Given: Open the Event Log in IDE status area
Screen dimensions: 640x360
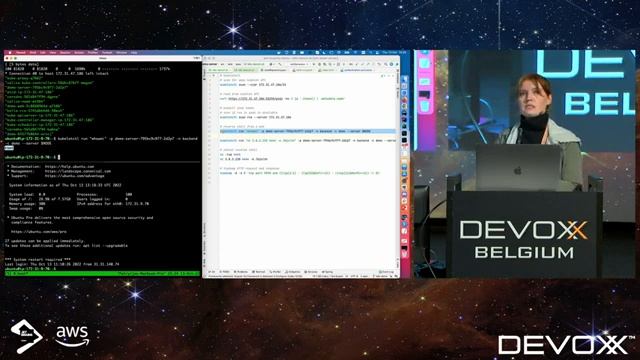Looking at the screenshot, I should 386,272.
